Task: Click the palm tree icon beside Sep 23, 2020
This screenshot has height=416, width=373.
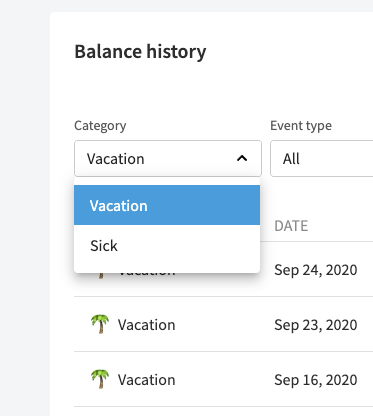Action: [100, 324]
